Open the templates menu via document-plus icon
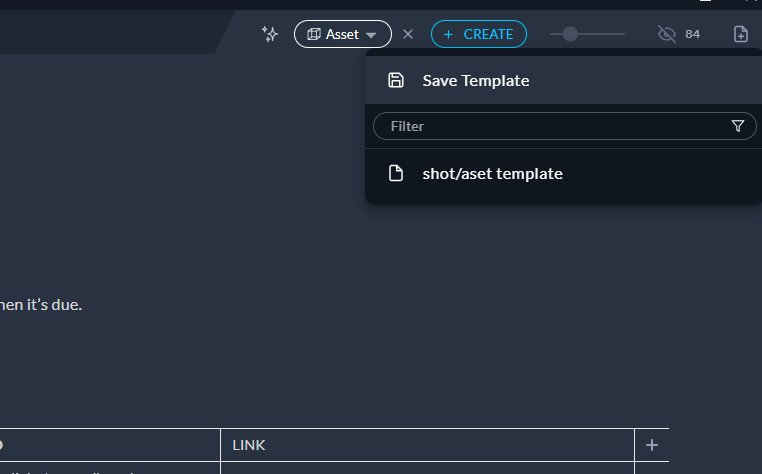This screenshot has width=762, height=474. (x=740, y=34)
